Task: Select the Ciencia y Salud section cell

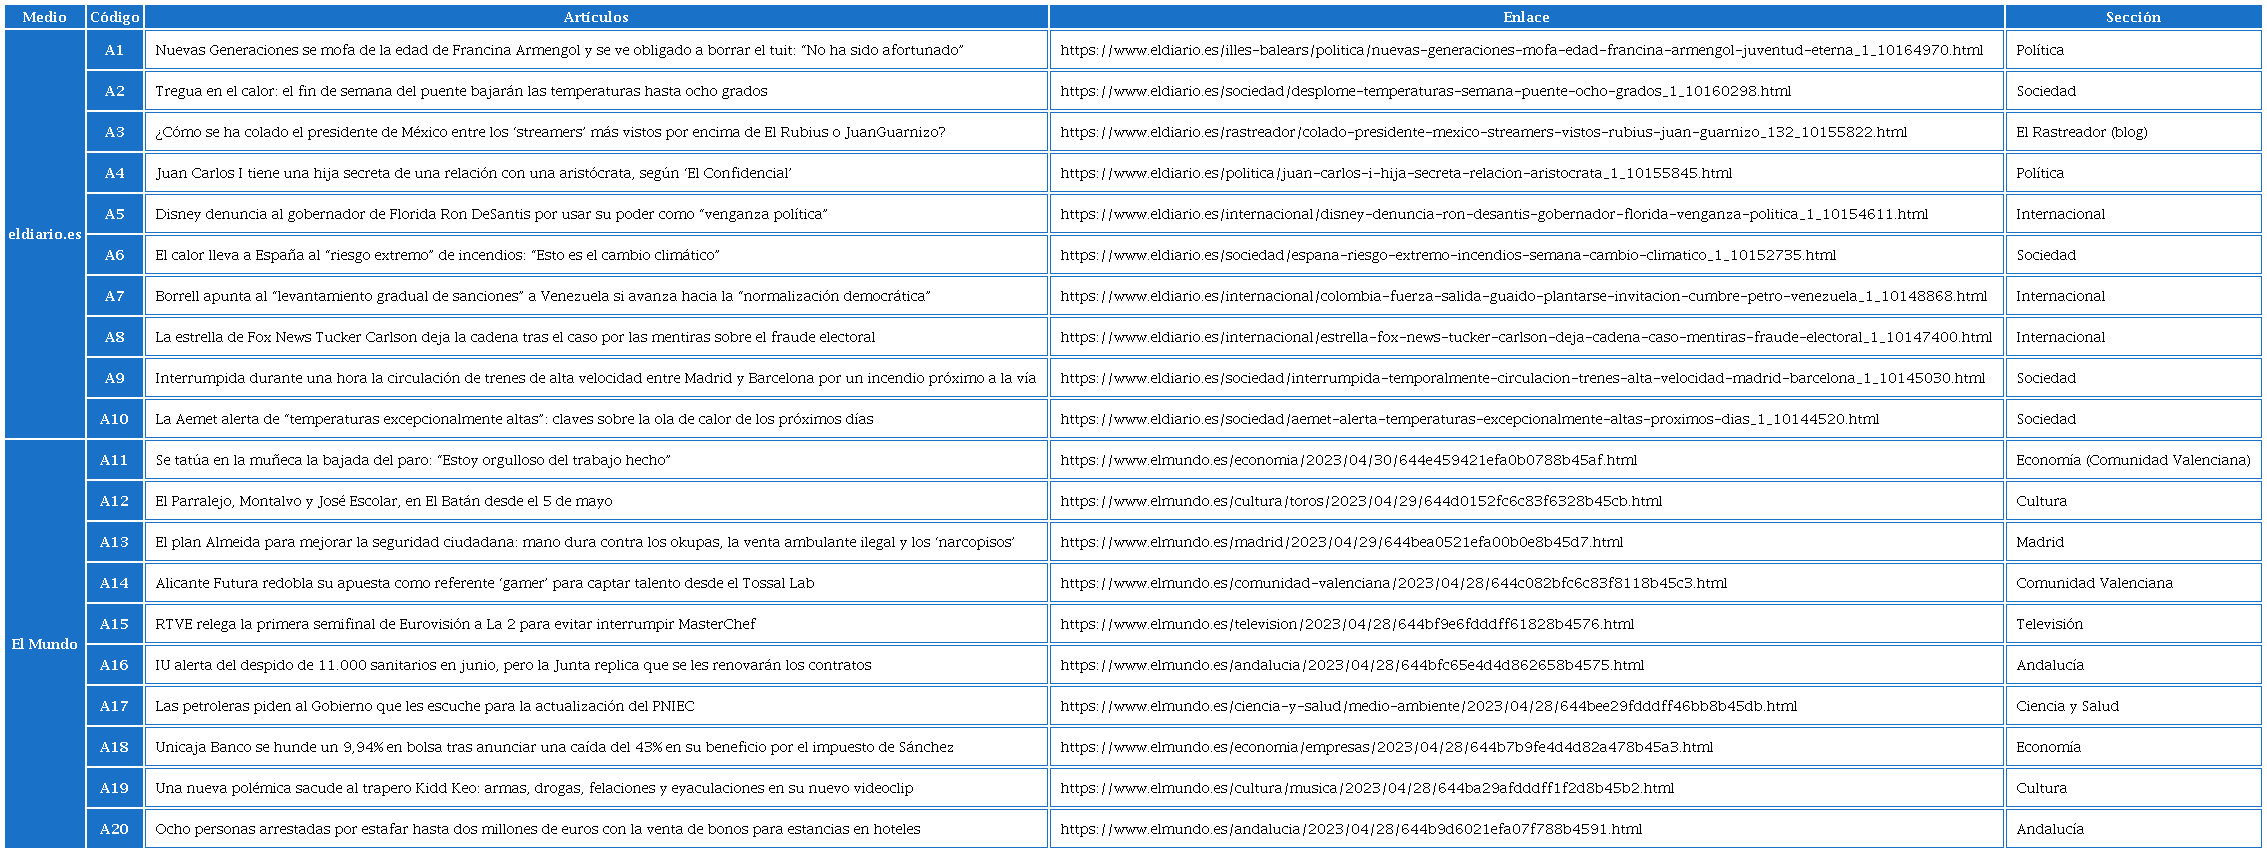Action: coord(2067,706)
